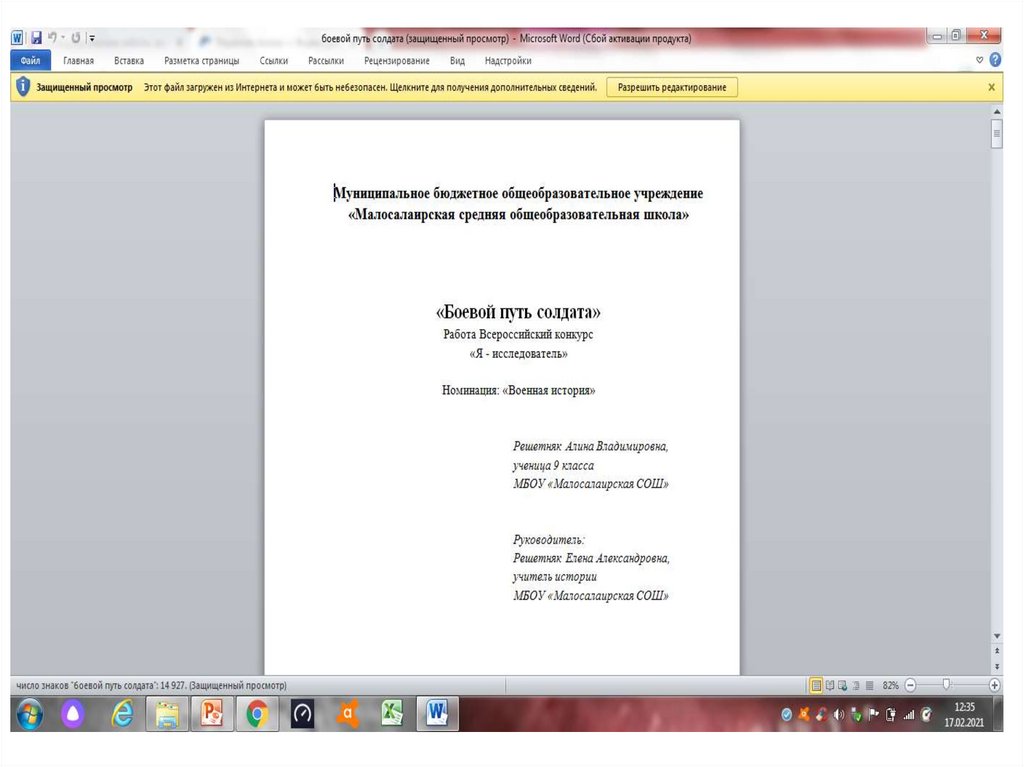Switch to Excel in the taskbar
Screen dimensions: 1024x767
392,713
